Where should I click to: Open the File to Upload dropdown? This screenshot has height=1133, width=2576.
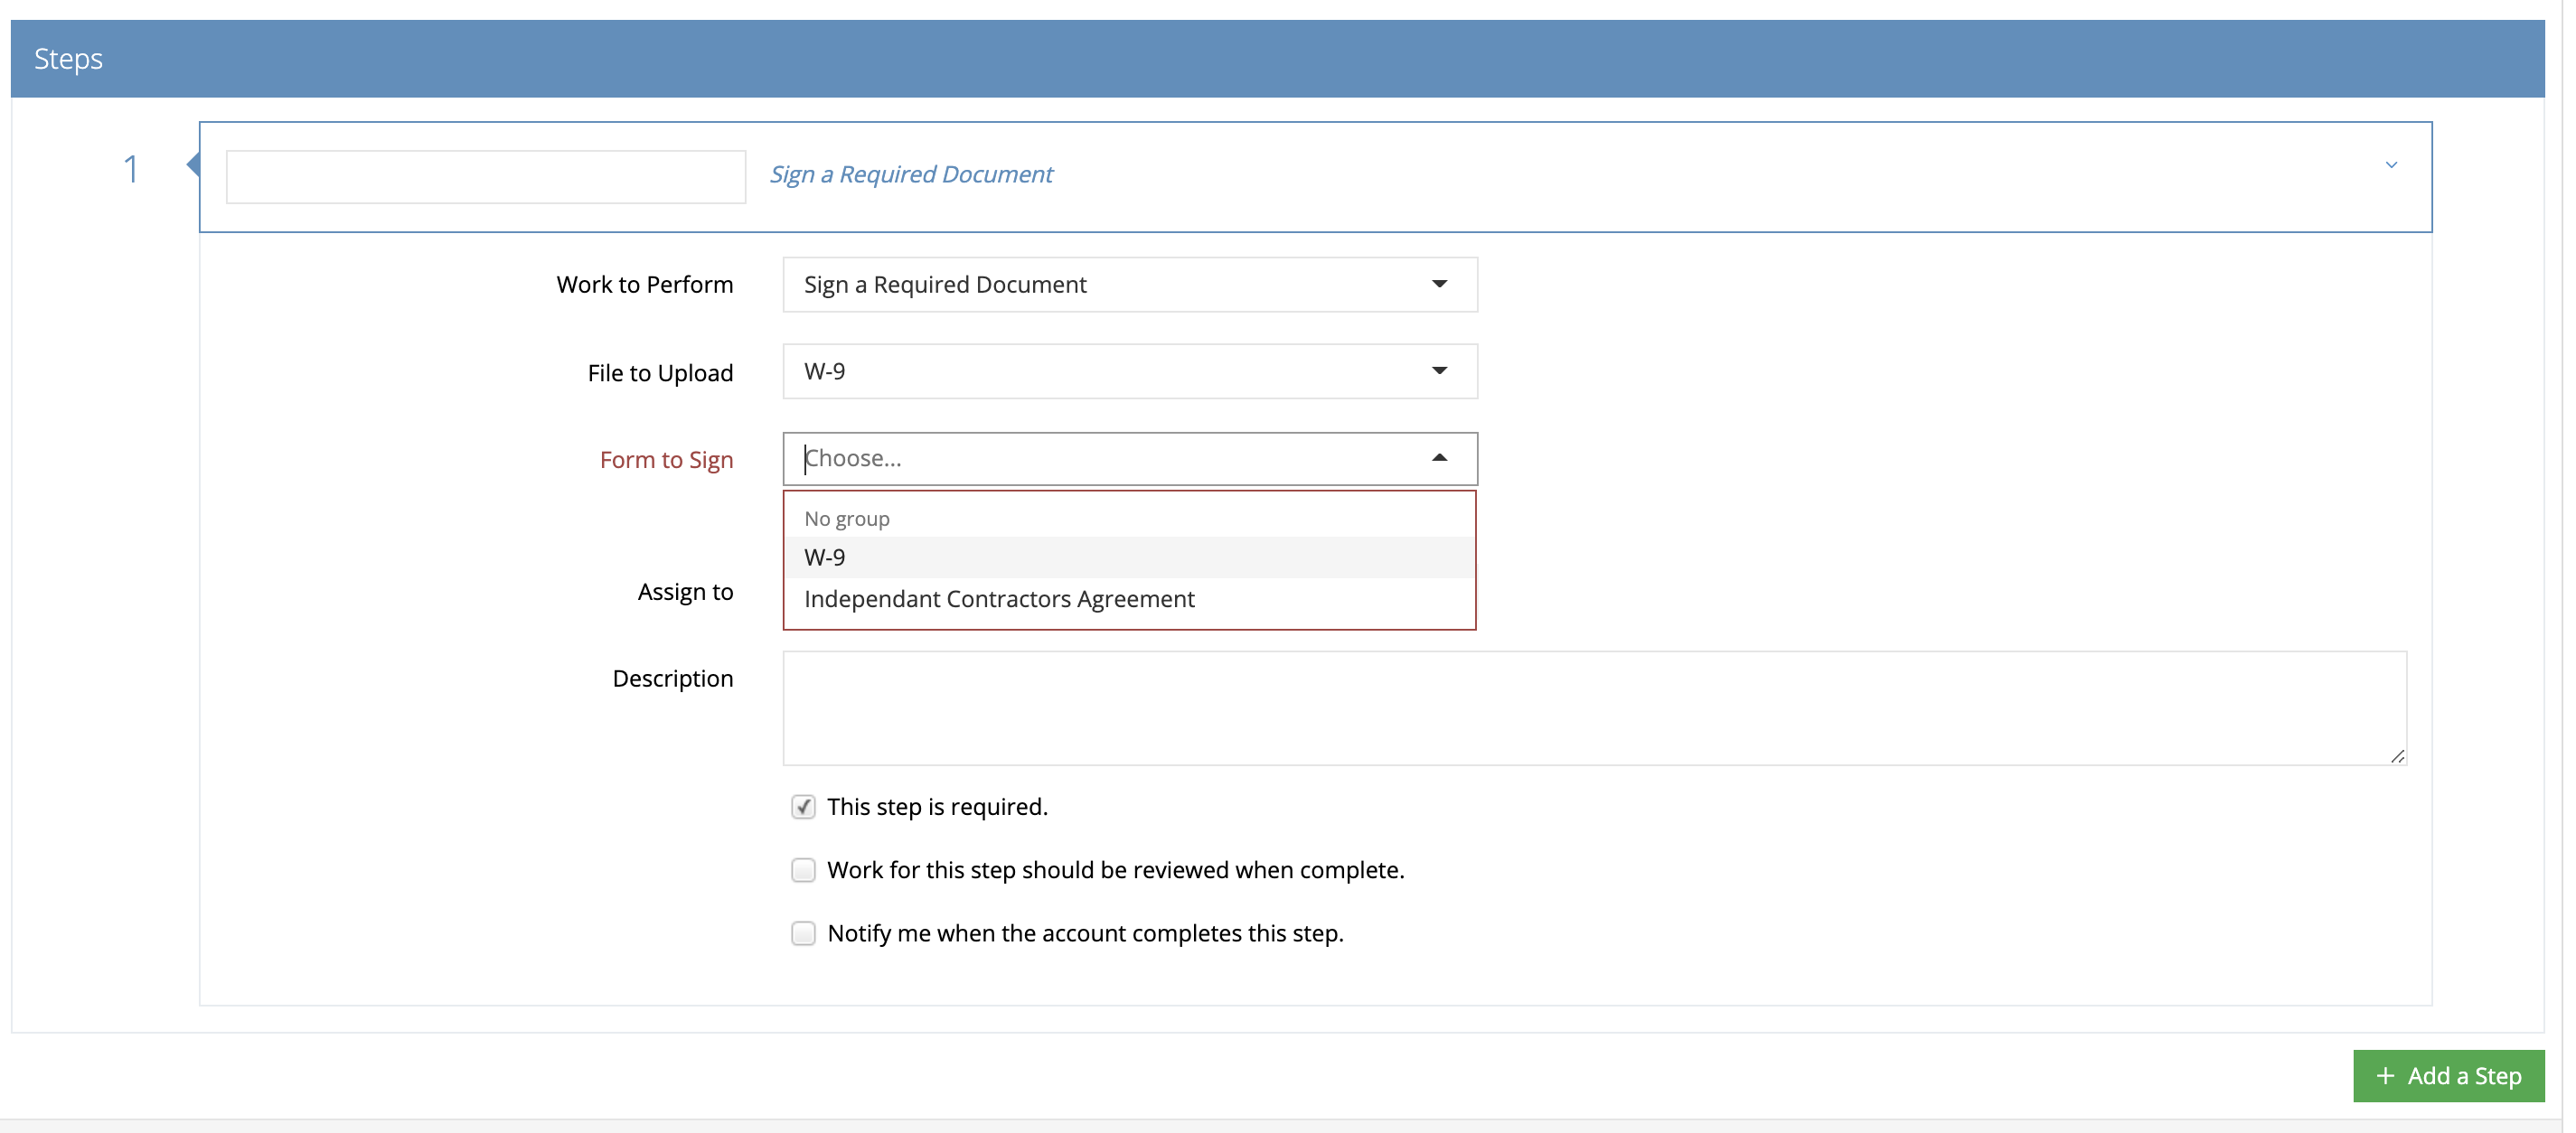[x=1129, y=371]
